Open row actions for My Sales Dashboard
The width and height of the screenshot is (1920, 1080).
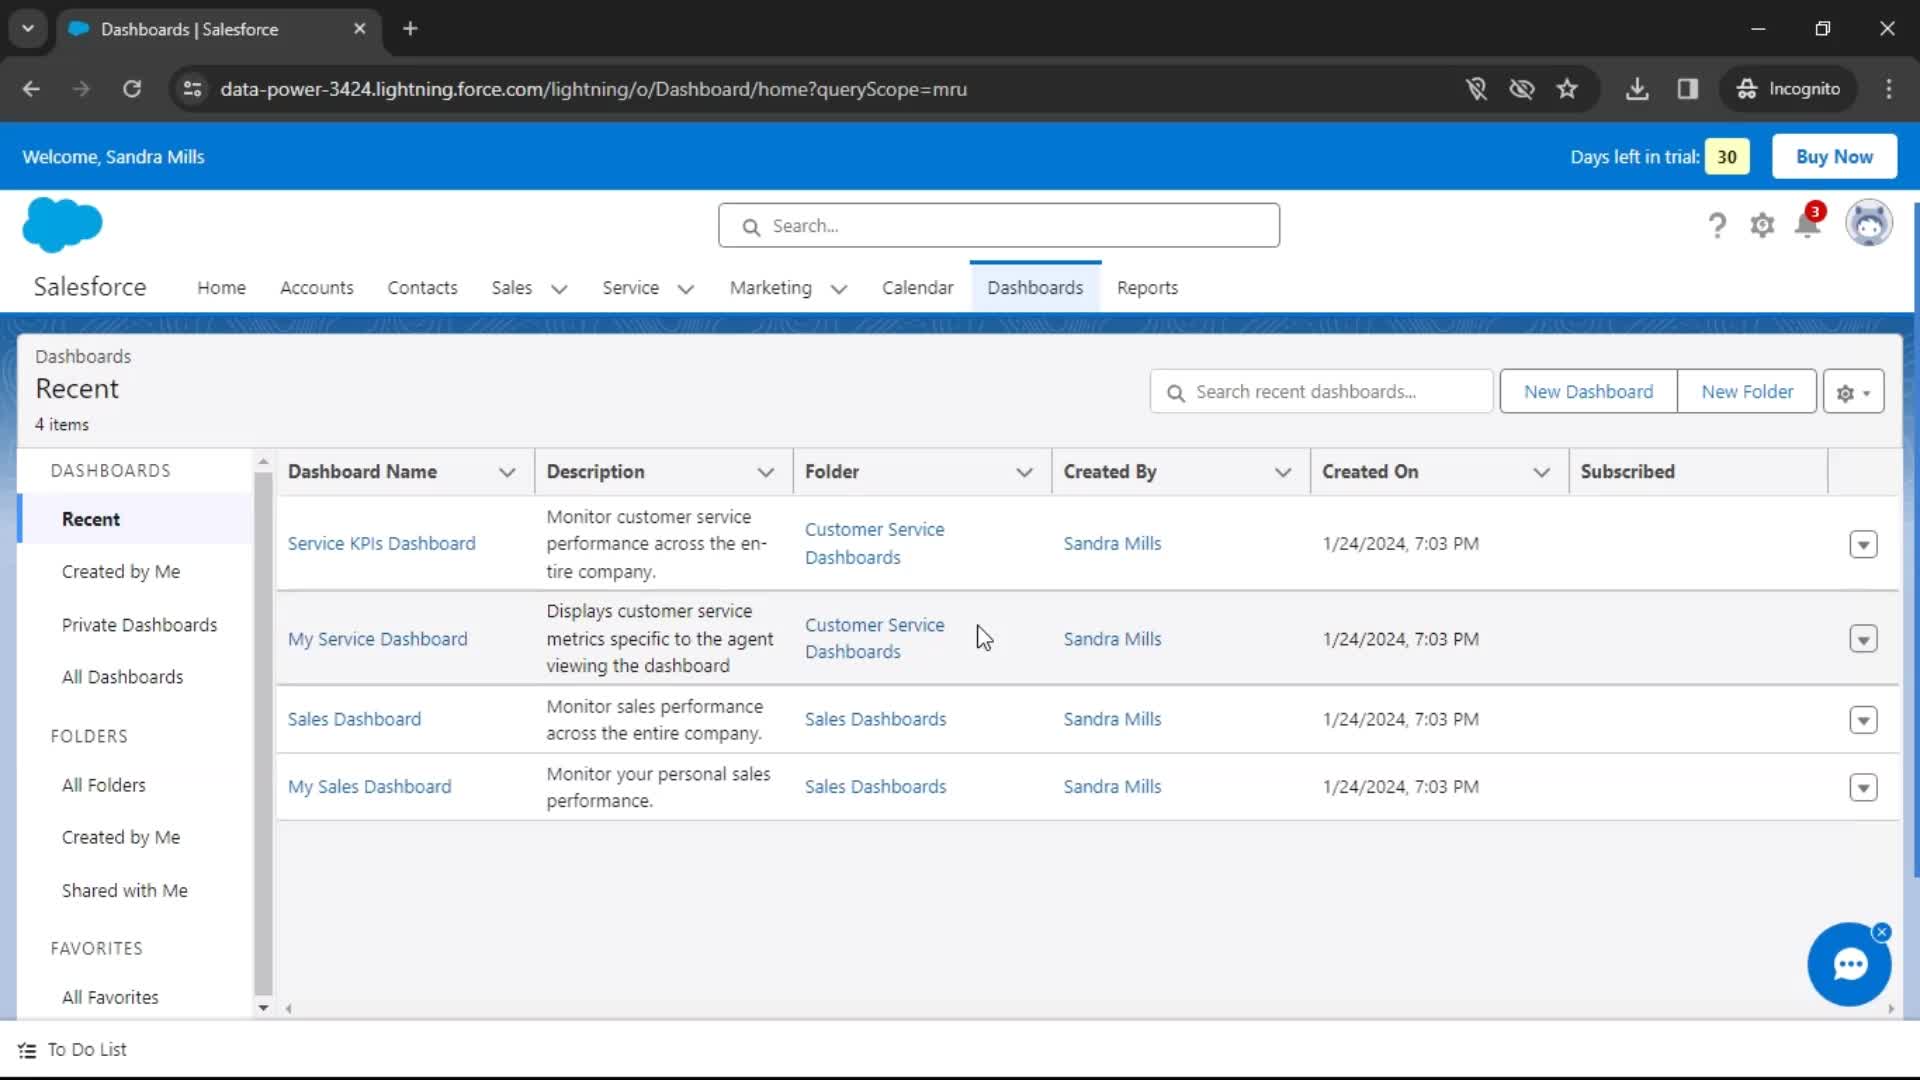(x=1863, y=788)
